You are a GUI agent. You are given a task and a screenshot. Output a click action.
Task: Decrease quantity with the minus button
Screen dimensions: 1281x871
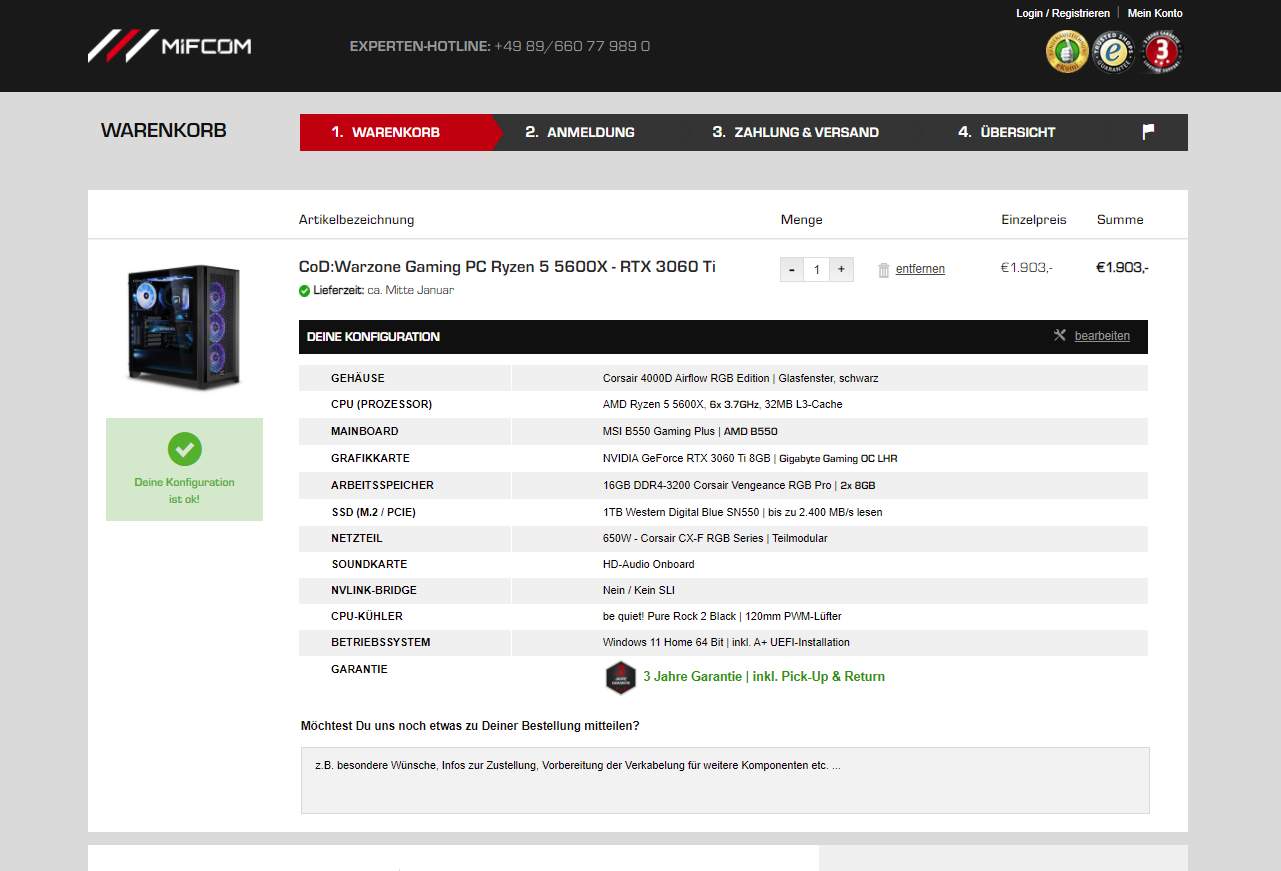coord(792,269)
